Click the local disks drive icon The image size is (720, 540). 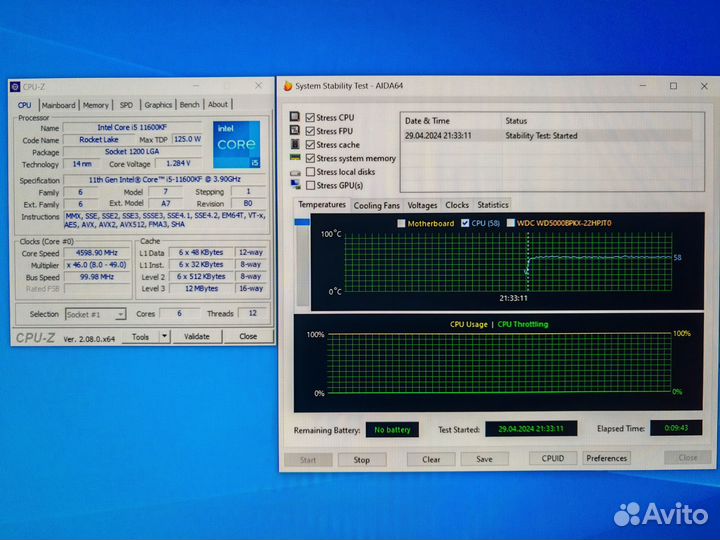pos(295,172)
